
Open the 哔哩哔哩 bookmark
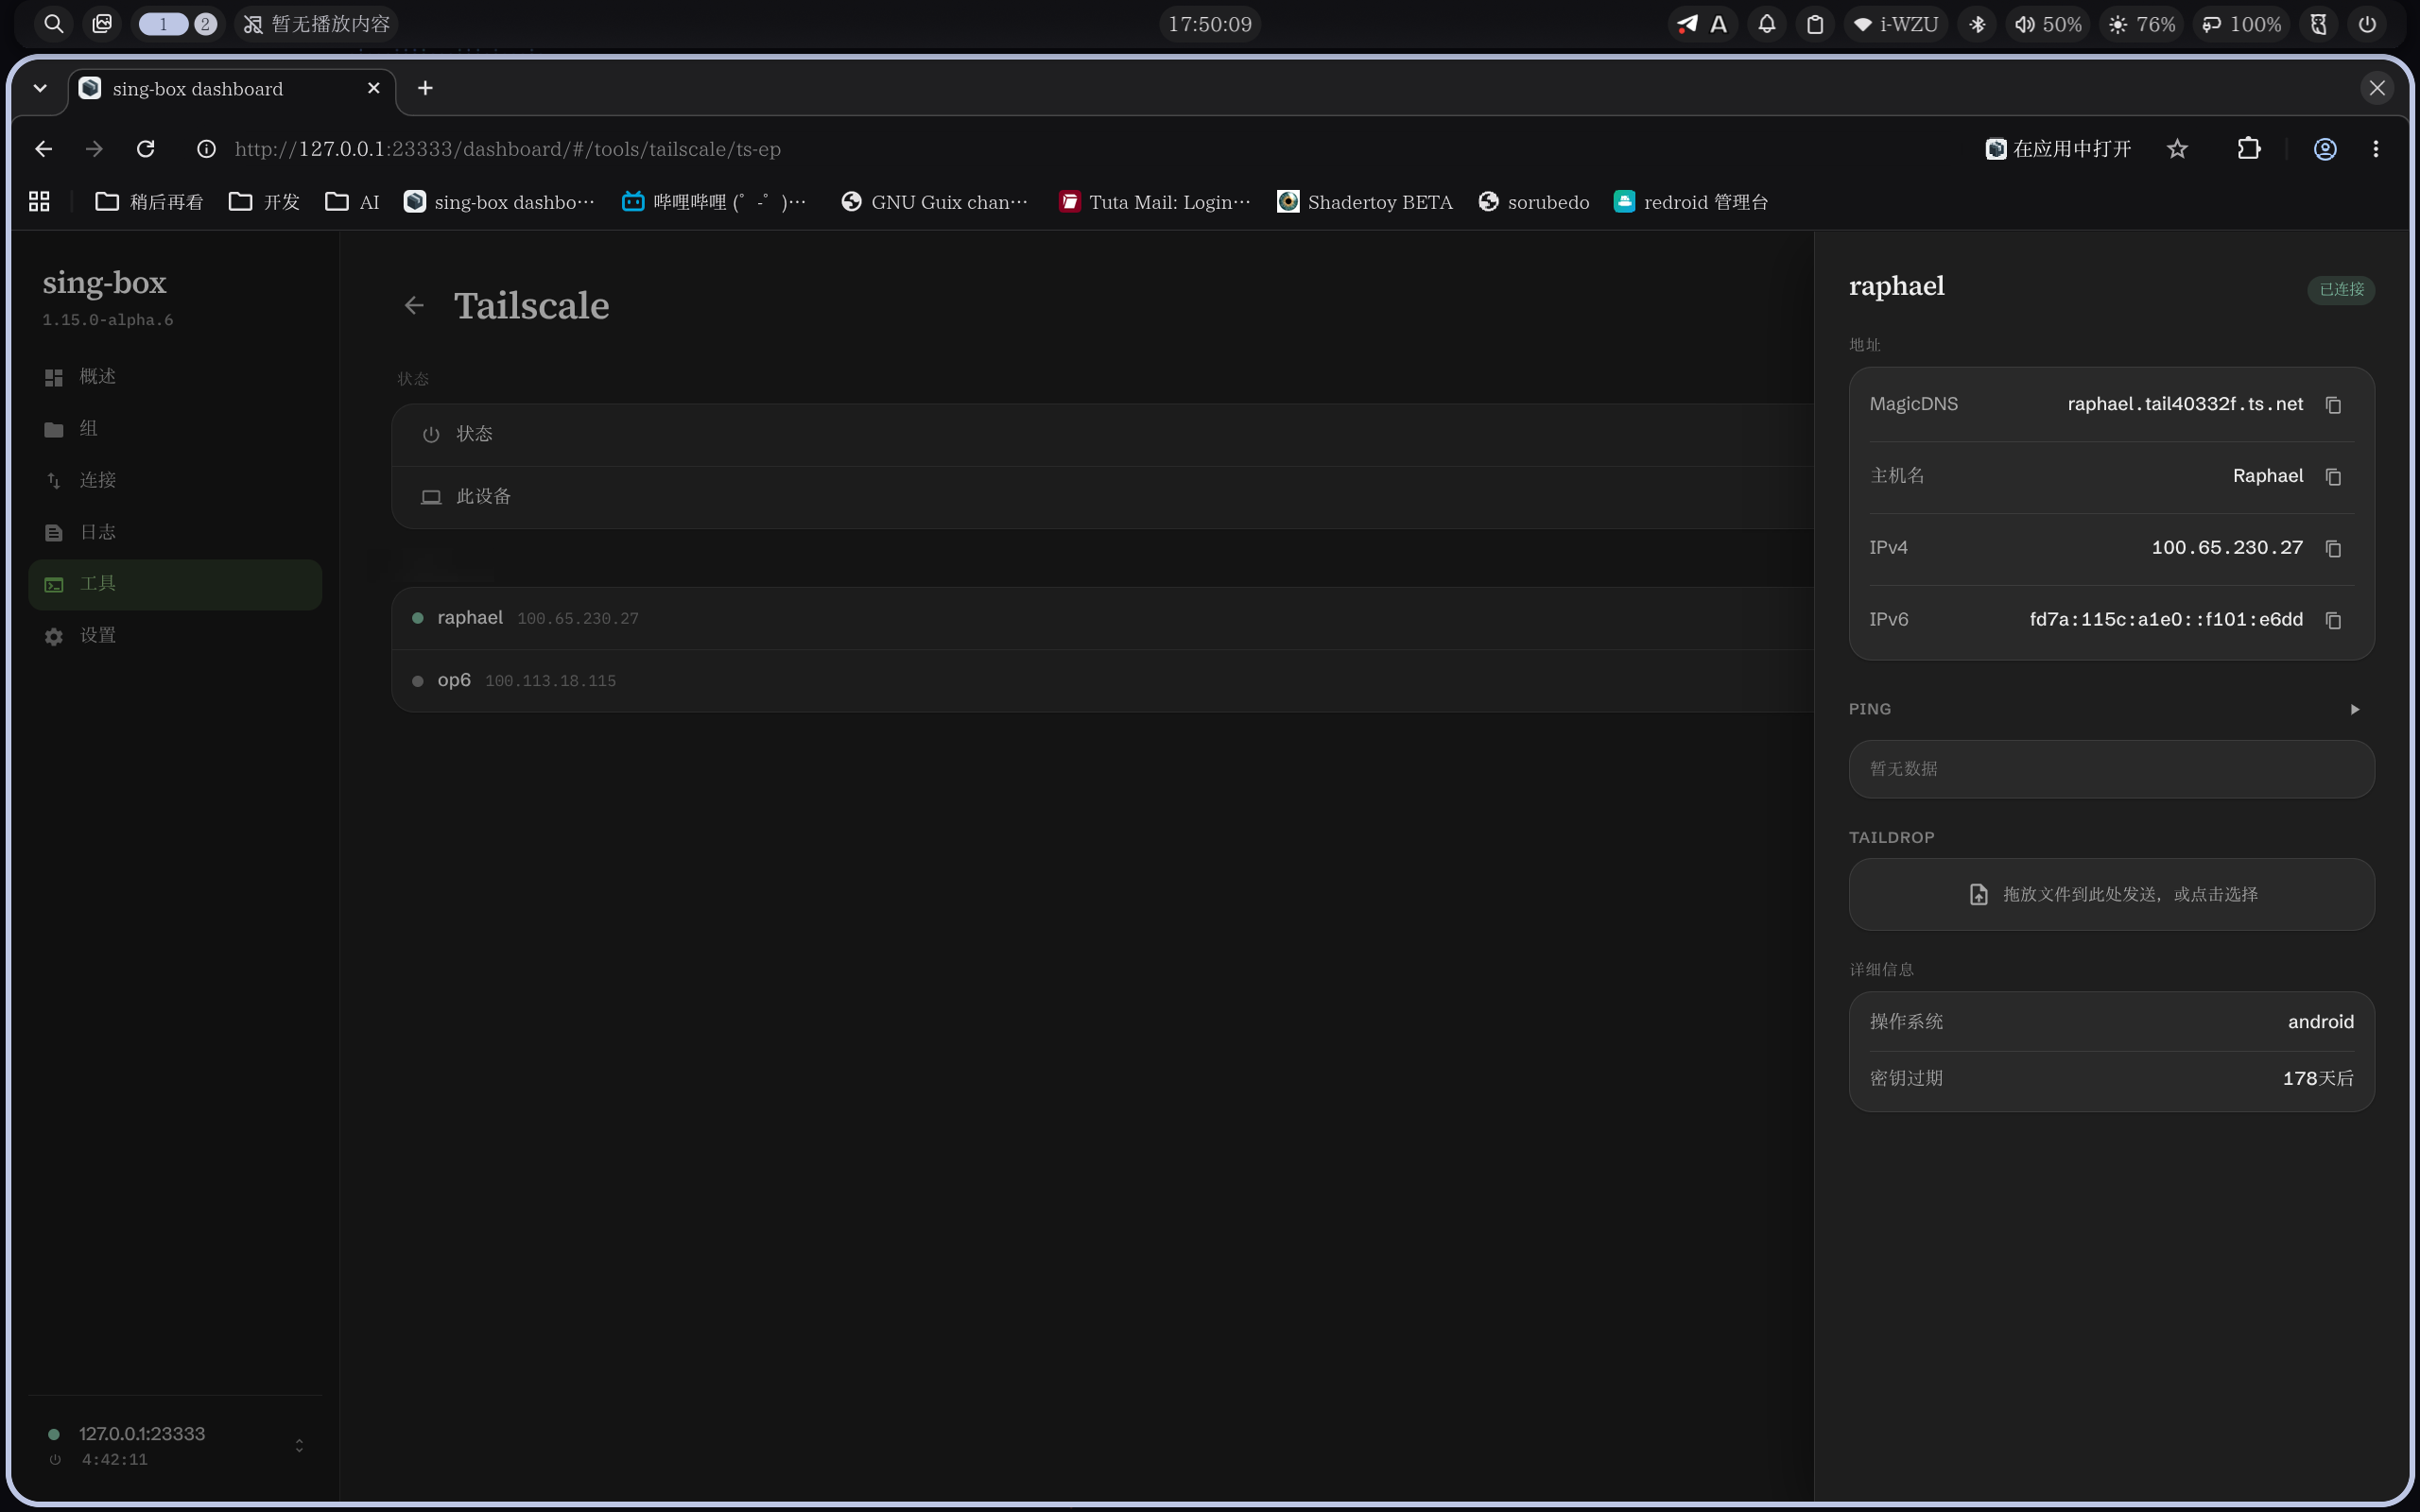[714, 202]
